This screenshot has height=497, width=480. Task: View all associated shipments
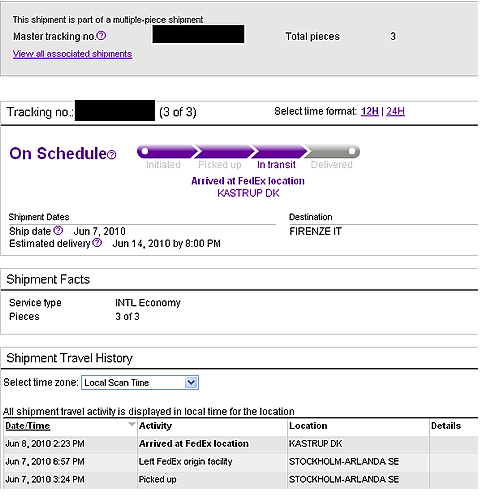[72, 54]
